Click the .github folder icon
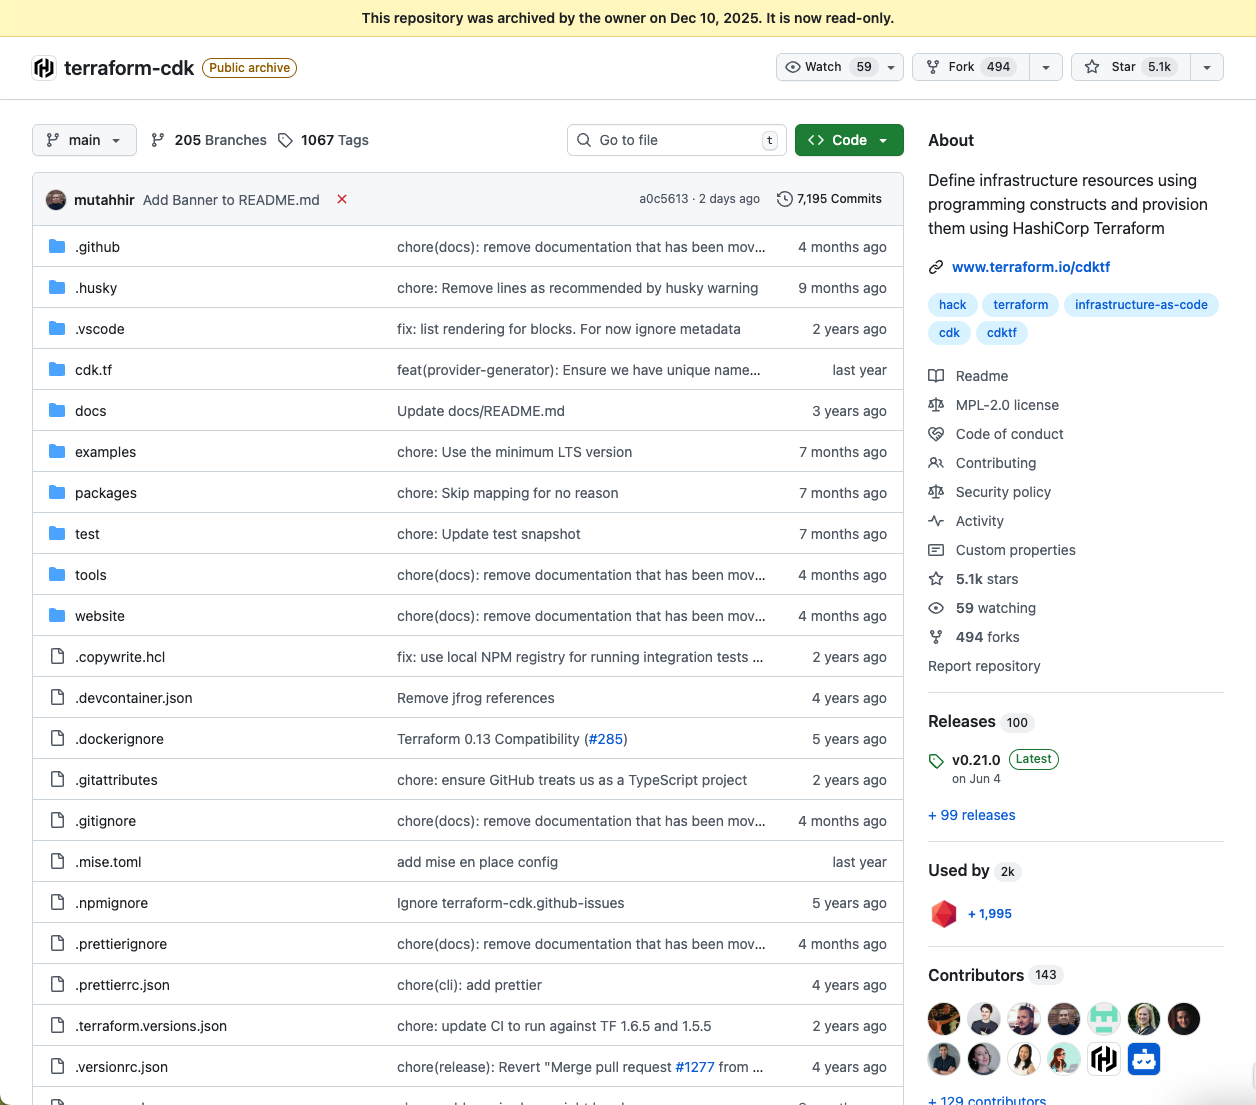The width and height of the screenshot is (1256, 1105). 57,246
